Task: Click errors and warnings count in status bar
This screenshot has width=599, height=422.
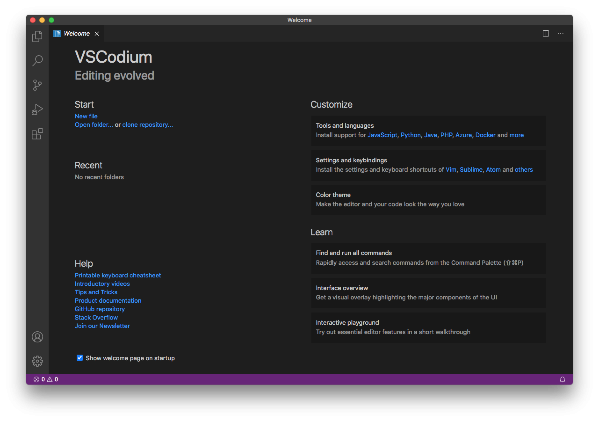Action: point(46,379)
